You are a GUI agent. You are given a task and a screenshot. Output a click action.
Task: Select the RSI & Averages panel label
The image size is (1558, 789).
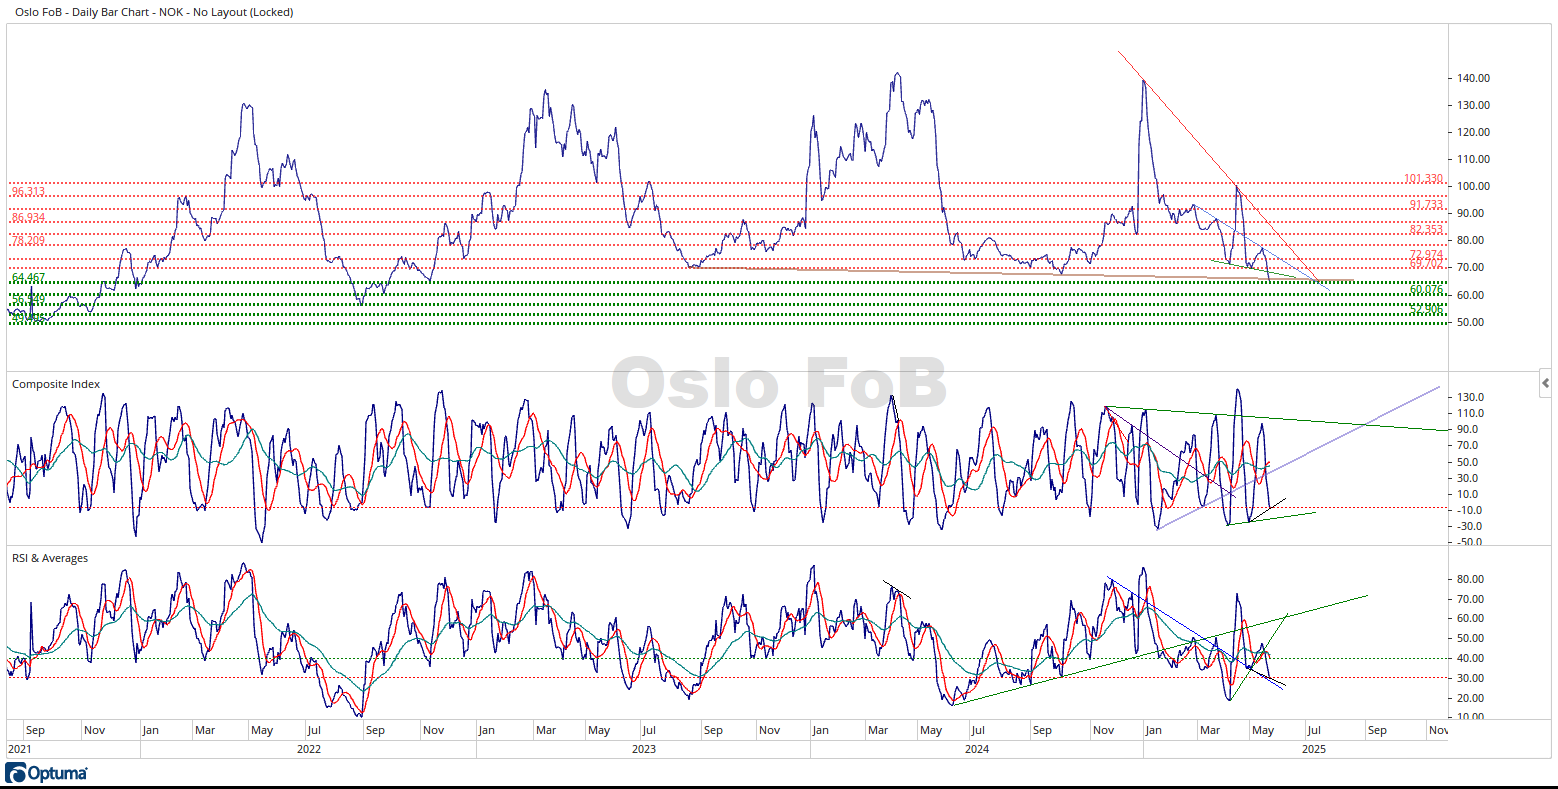(x=50, y=558)
